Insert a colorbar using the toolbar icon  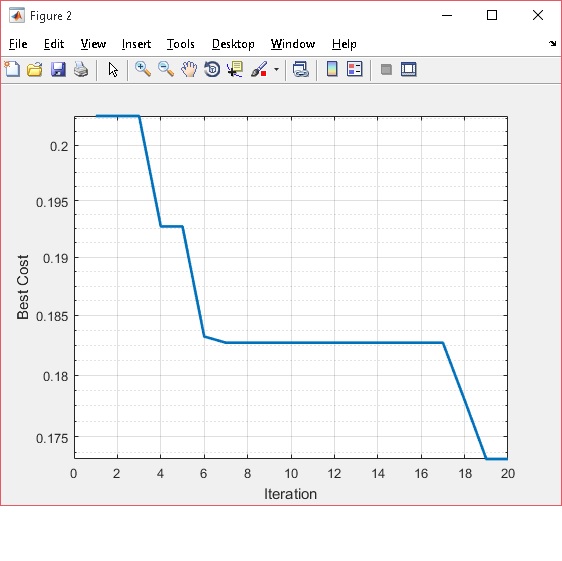pyautogui.click(x=332, y=69)
